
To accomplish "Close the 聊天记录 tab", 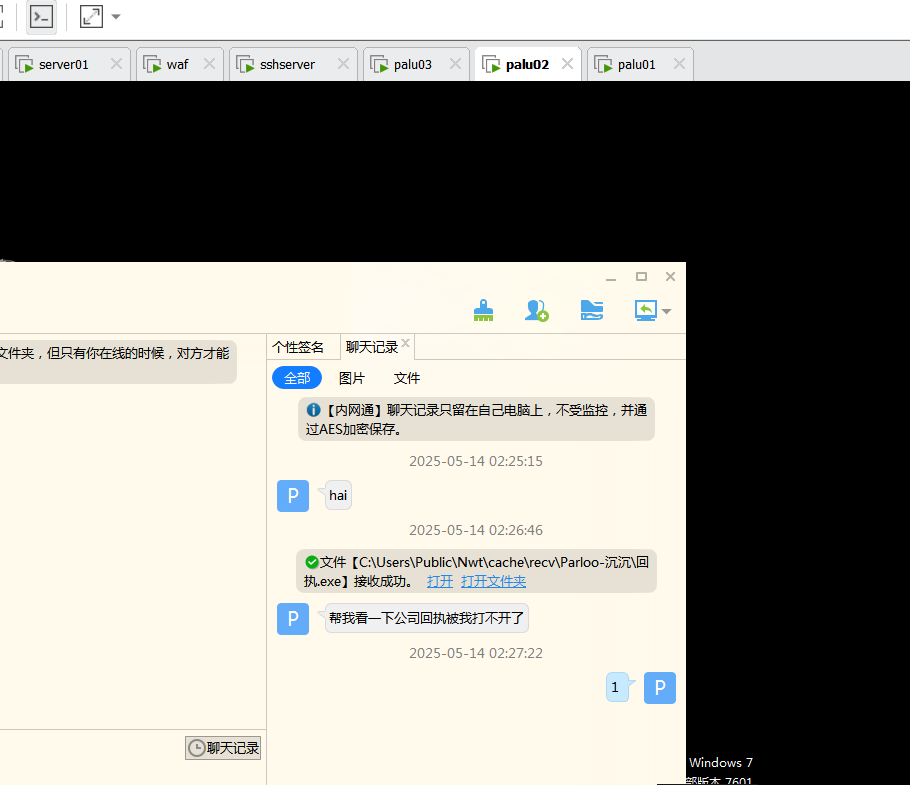I will tap(407, 346).
